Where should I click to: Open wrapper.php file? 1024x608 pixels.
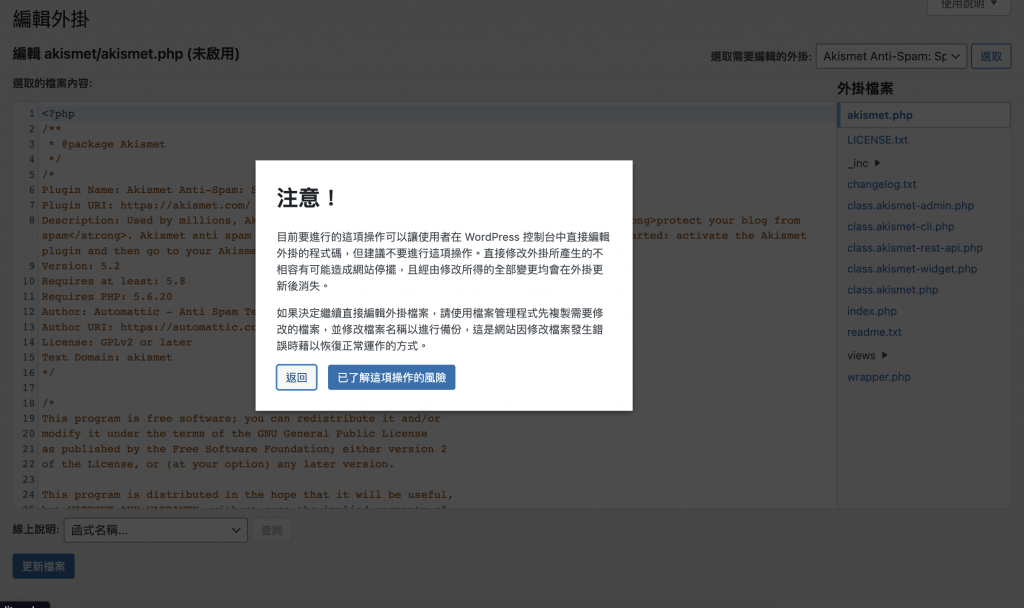878,377
